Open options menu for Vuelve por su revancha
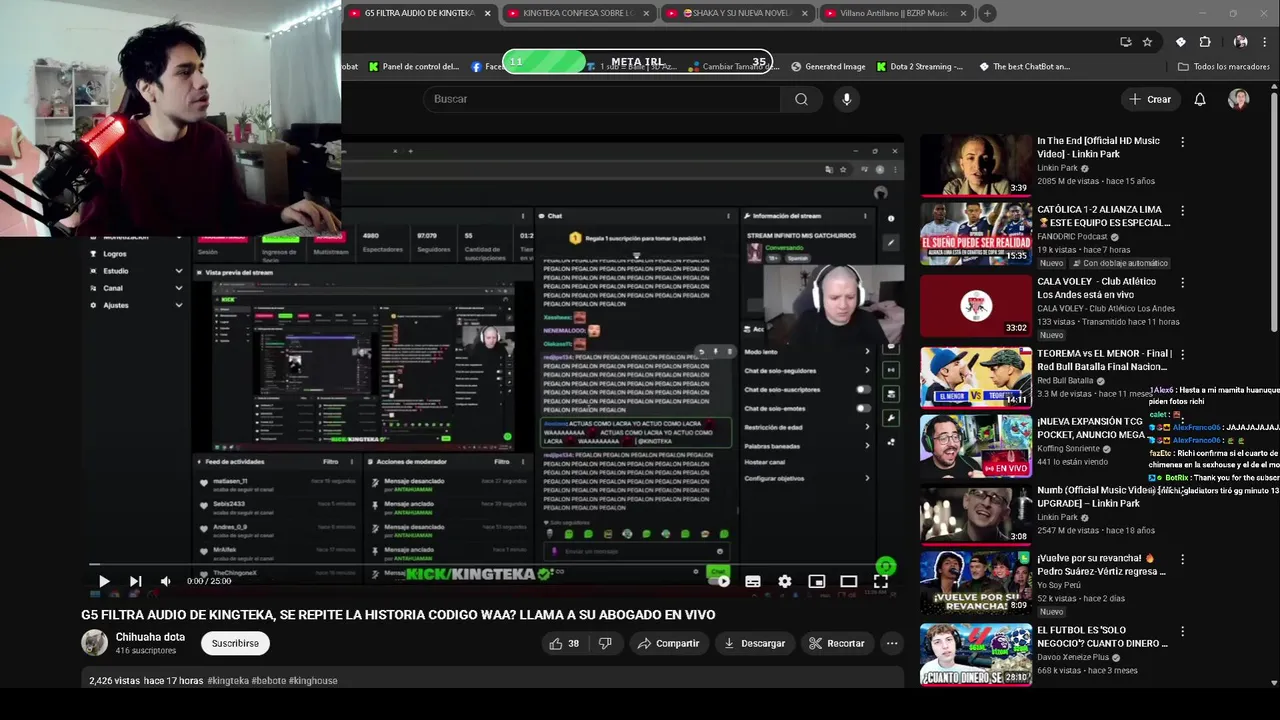This screenshot has height=720, width=1280. point(1182,560)
